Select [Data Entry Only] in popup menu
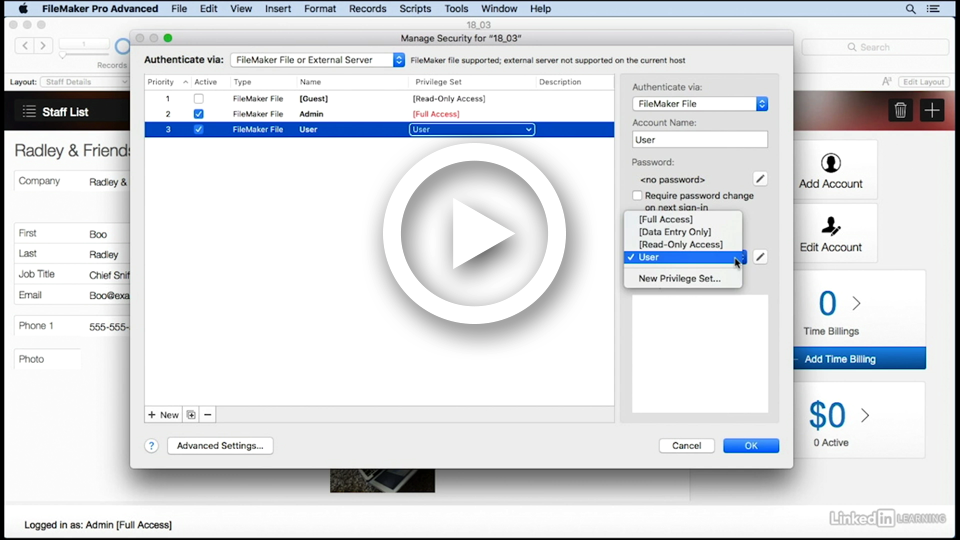The width and height of the screenshot is (960, 540). coord(683,232)
